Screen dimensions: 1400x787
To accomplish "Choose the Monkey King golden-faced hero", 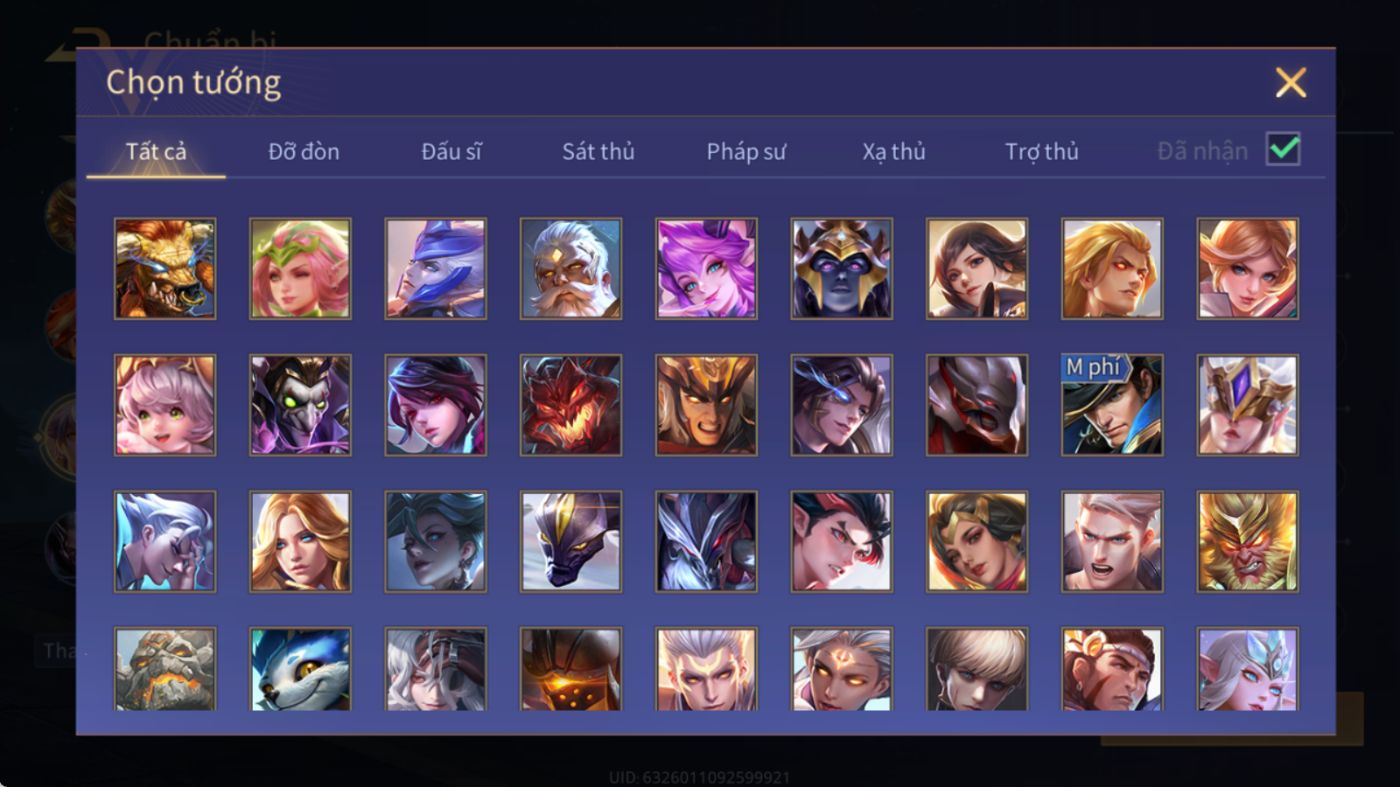I will (1248, 541).
